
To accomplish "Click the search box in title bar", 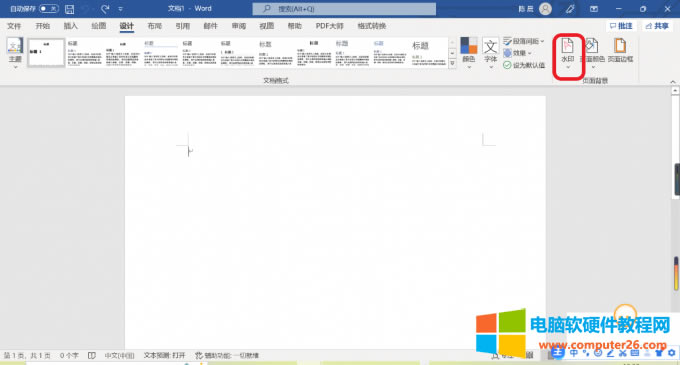I will coord(344,9).
